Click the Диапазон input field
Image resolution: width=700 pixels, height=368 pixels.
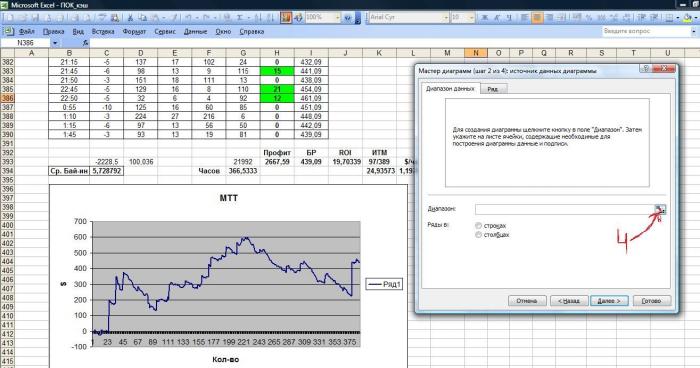(x=565, y=209)
